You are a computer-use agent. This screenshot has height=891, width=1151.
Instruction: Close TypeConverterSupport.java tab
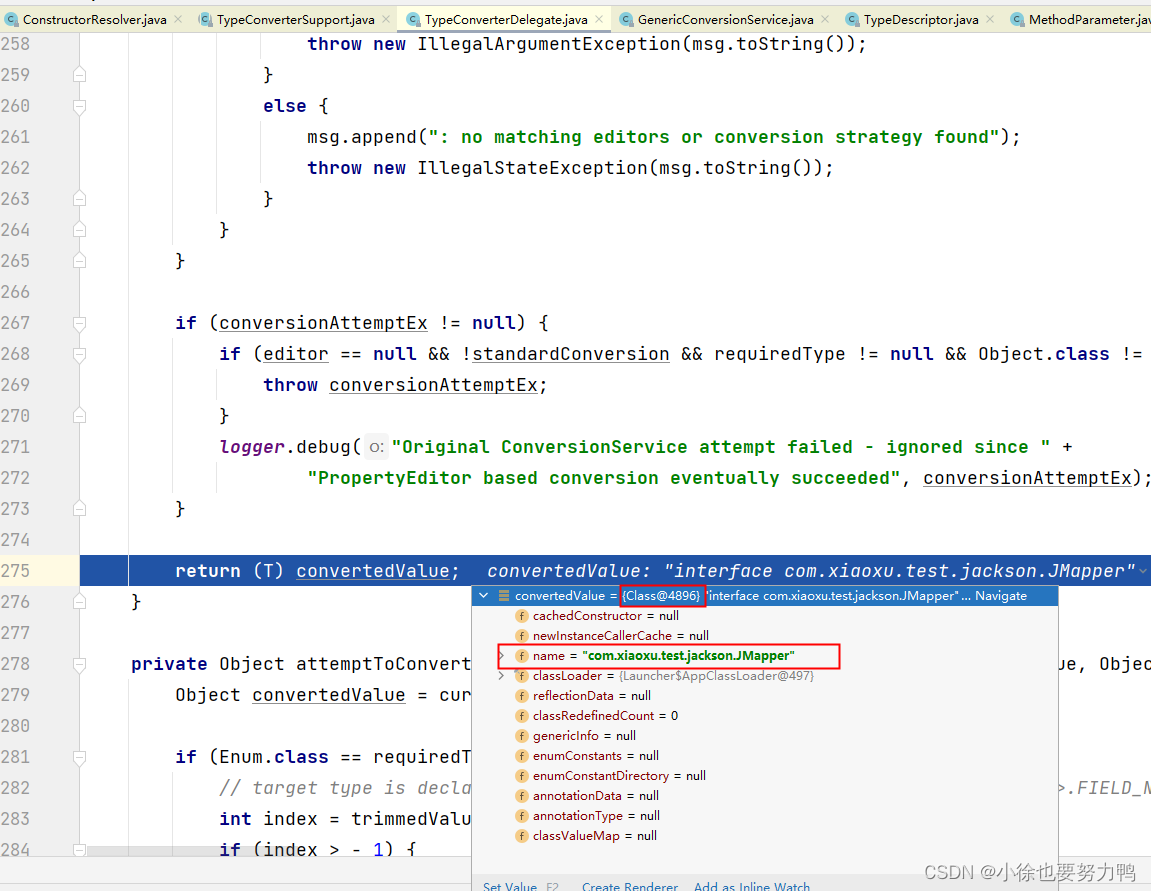point(386,20)
